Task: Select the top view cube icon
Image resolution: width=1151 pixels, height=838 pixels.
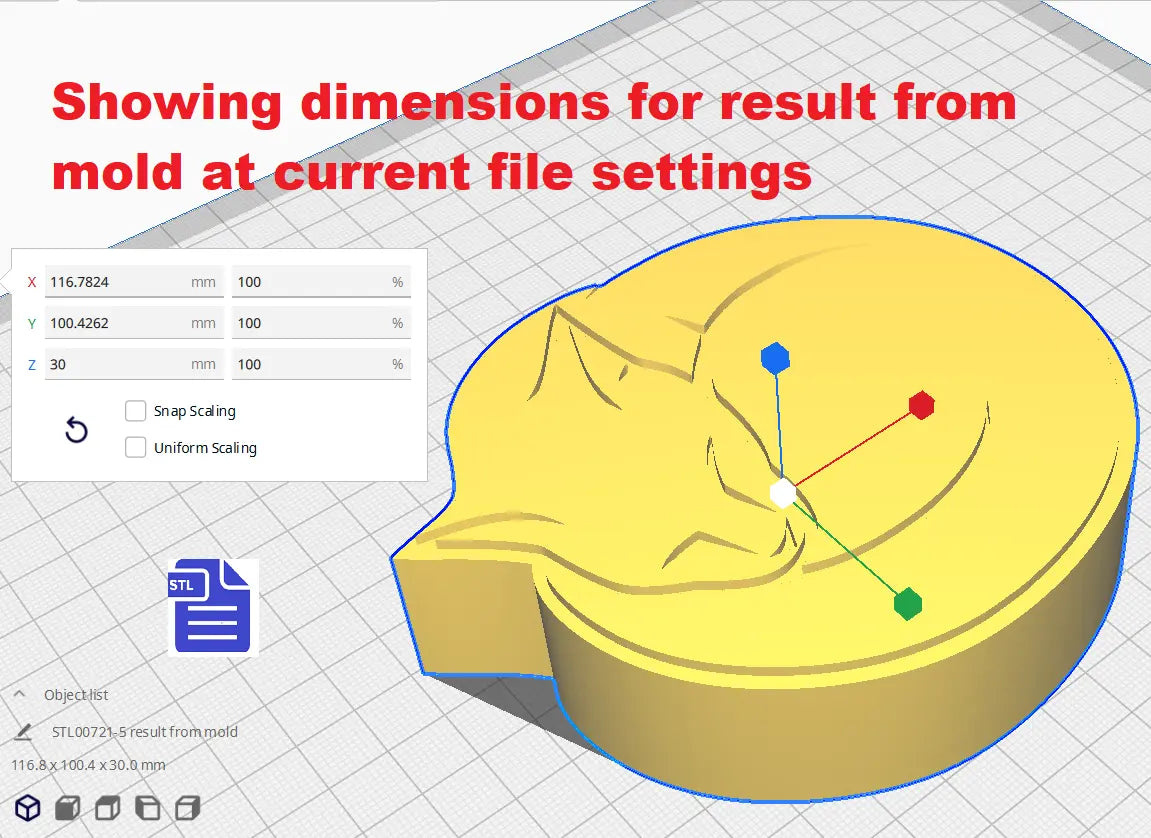Action: coord(107,807)
